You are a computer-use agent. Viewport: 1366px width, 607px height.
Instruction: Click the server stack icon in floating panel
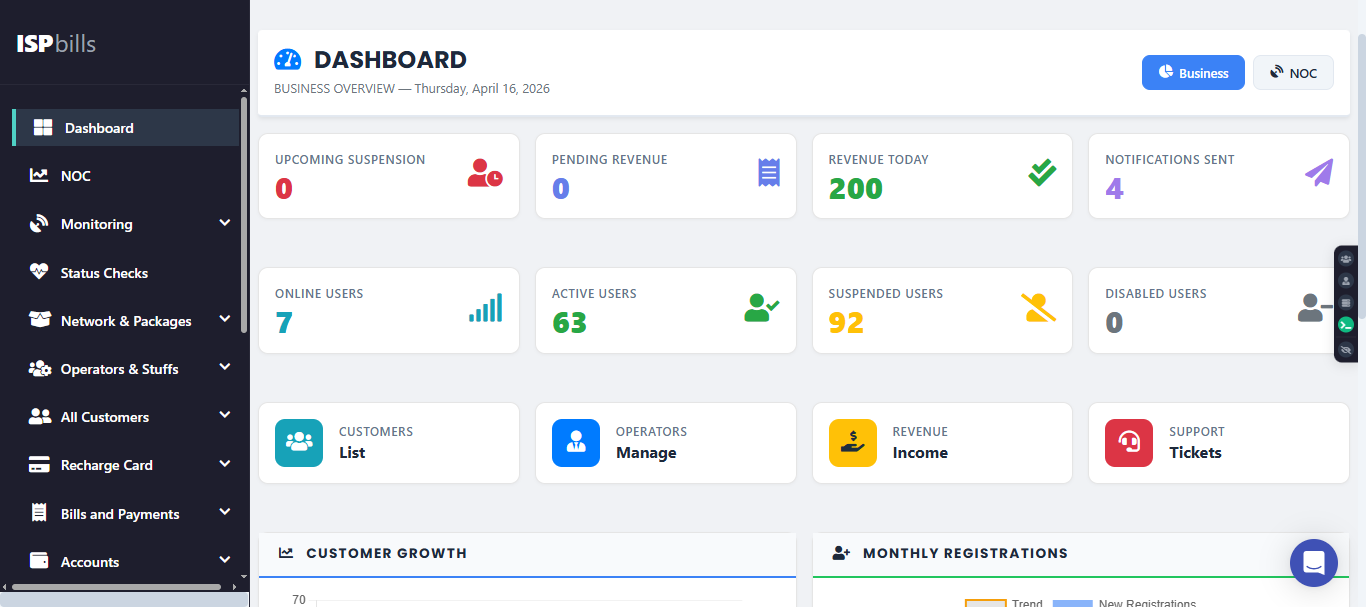click(x=1346, y=302)
